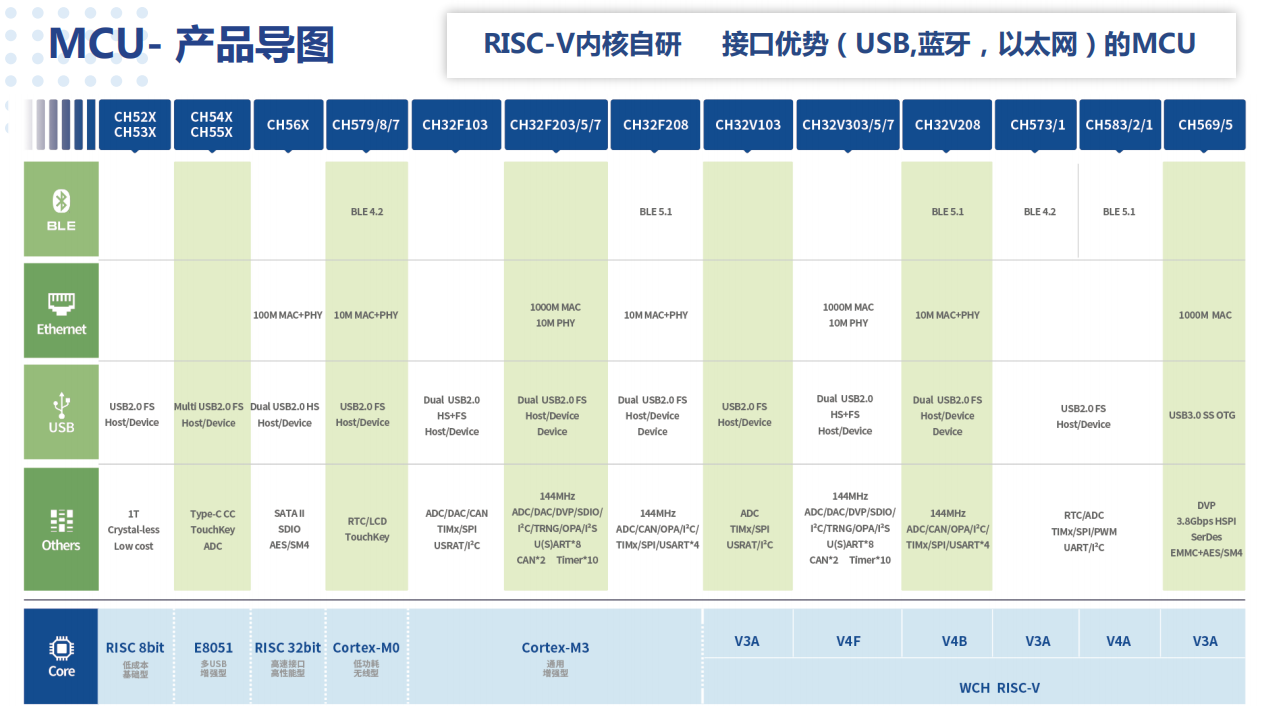This screenshot has width=1276, height=715.
Task: Open the CH32V303/5/7 column header
Action: pyautogui.click(x=848, y=125)
